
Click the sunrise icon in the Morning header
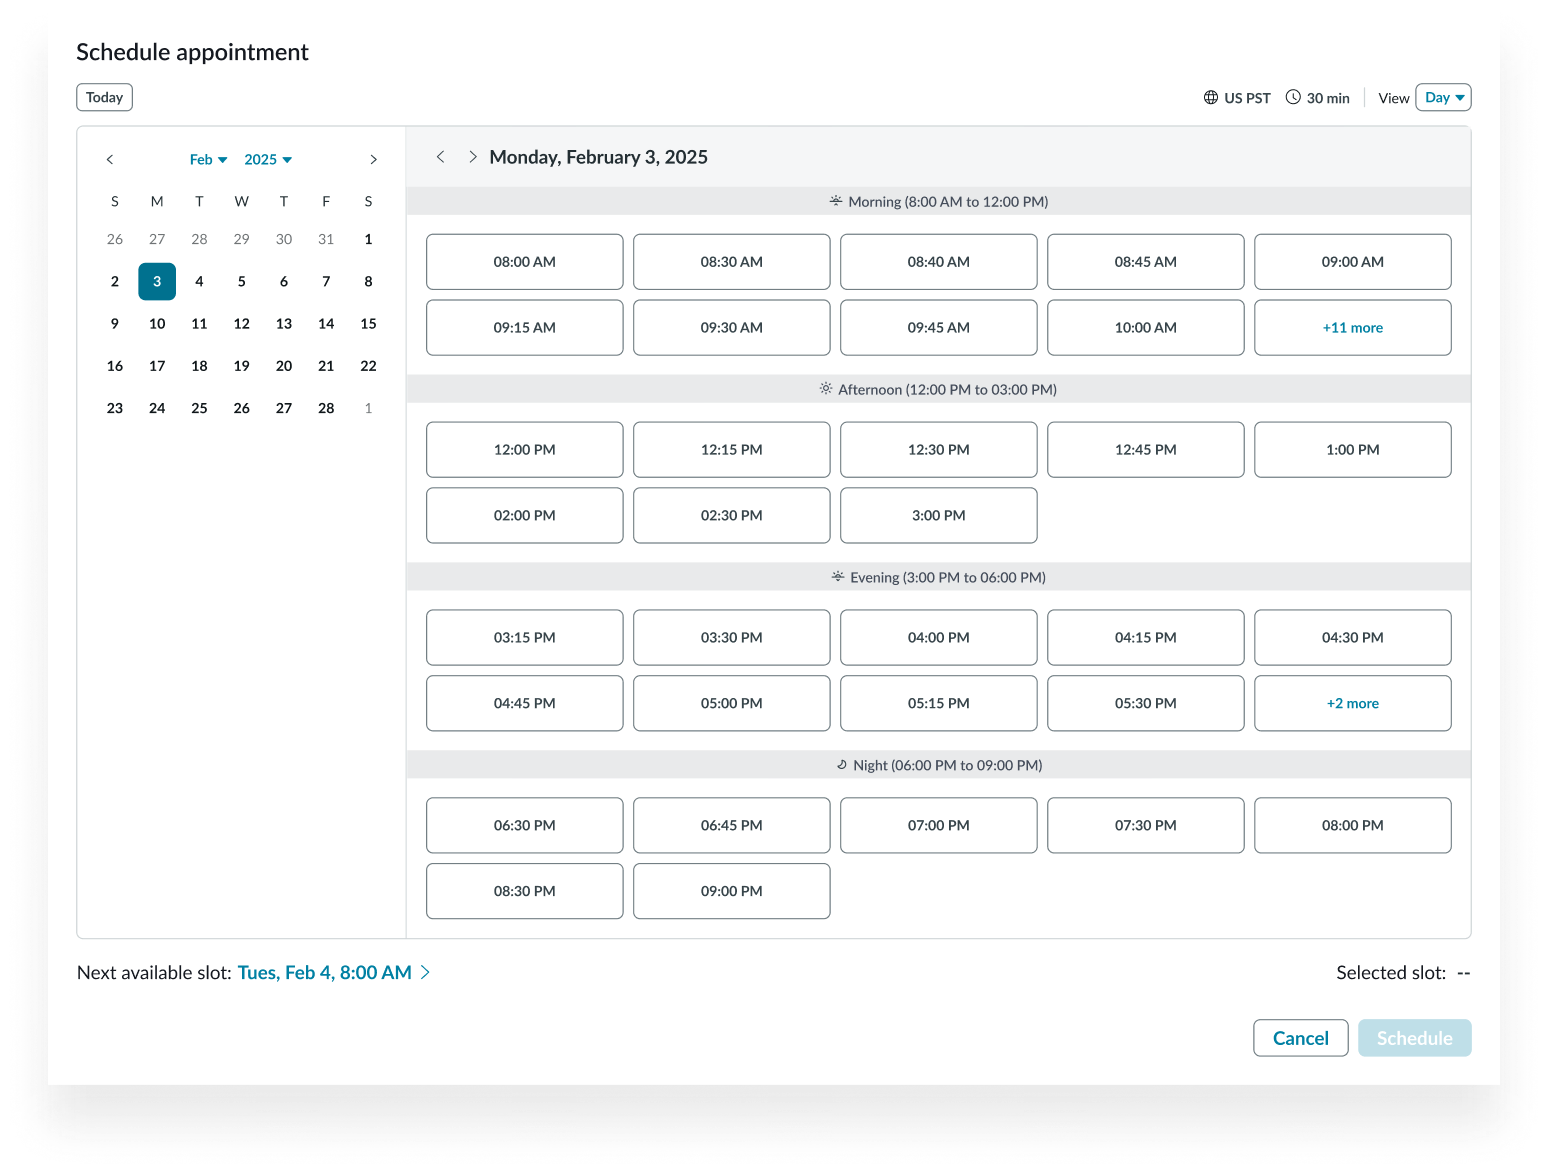[x=835, y=200]
